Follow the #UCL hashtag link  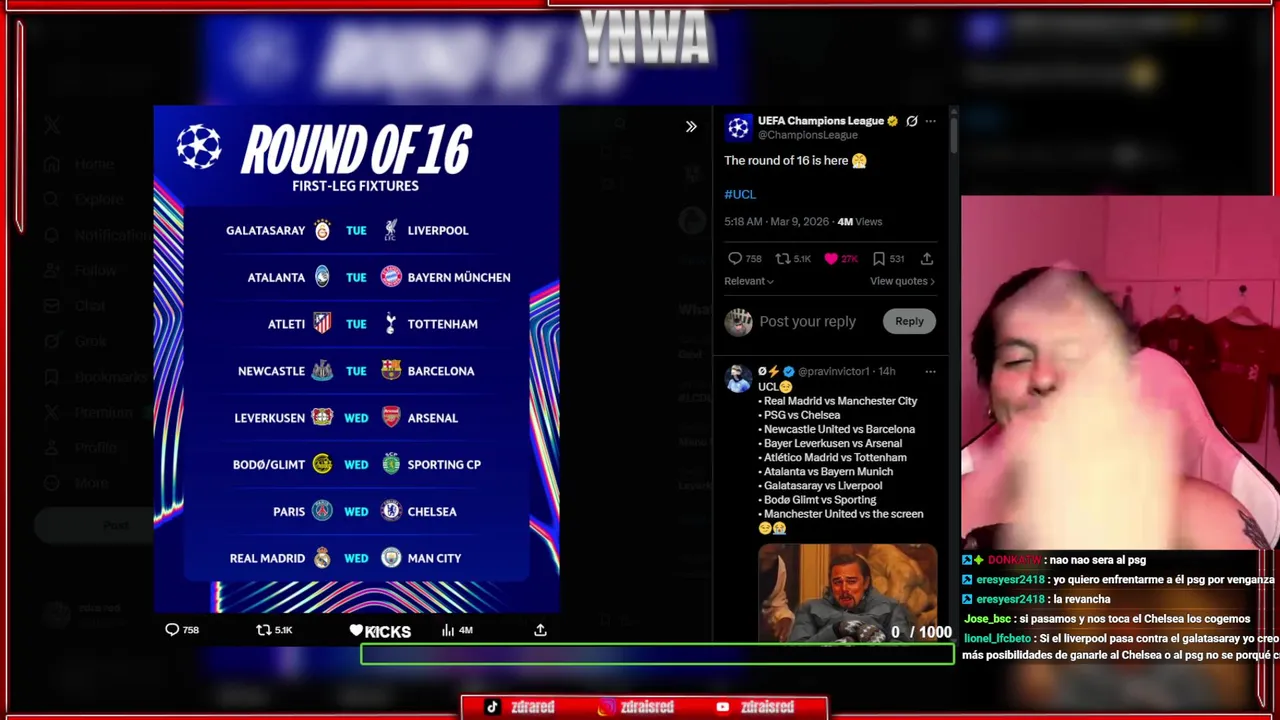[x=740, y=194]
